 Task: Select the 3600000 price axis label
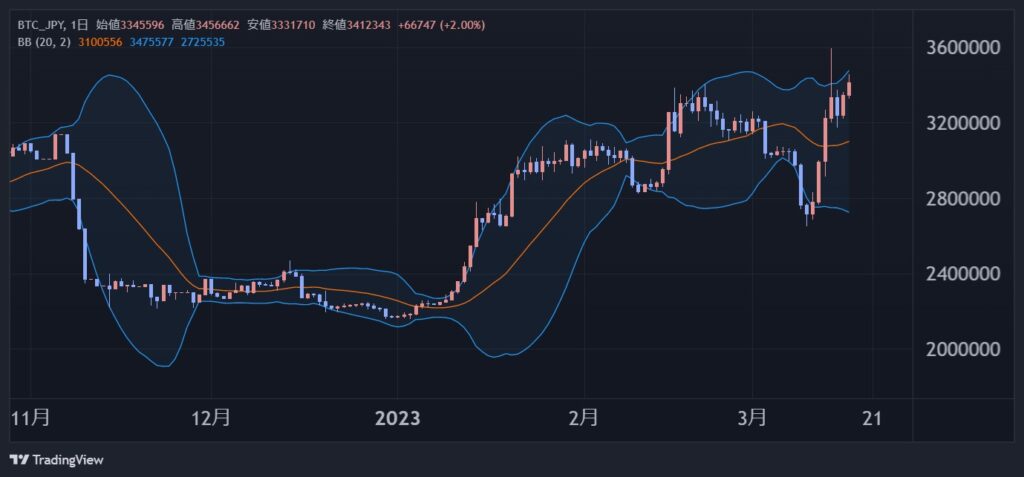point(963,48)
